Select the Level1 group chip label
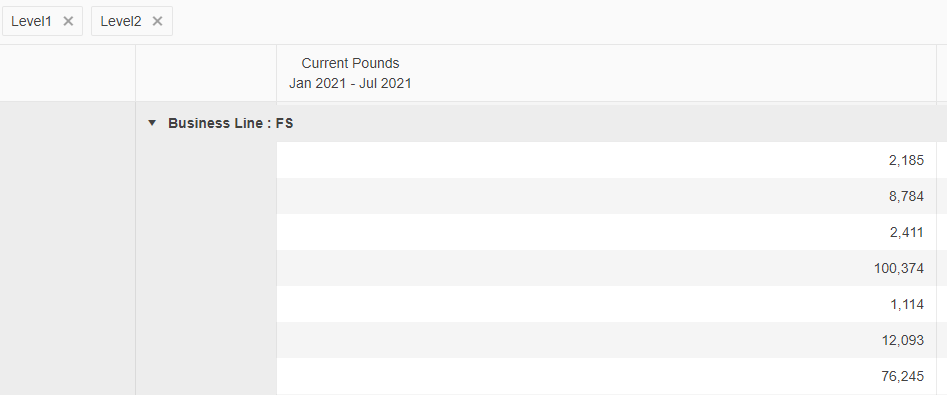This screenshot has width=947, height=395. coord(31,22)
